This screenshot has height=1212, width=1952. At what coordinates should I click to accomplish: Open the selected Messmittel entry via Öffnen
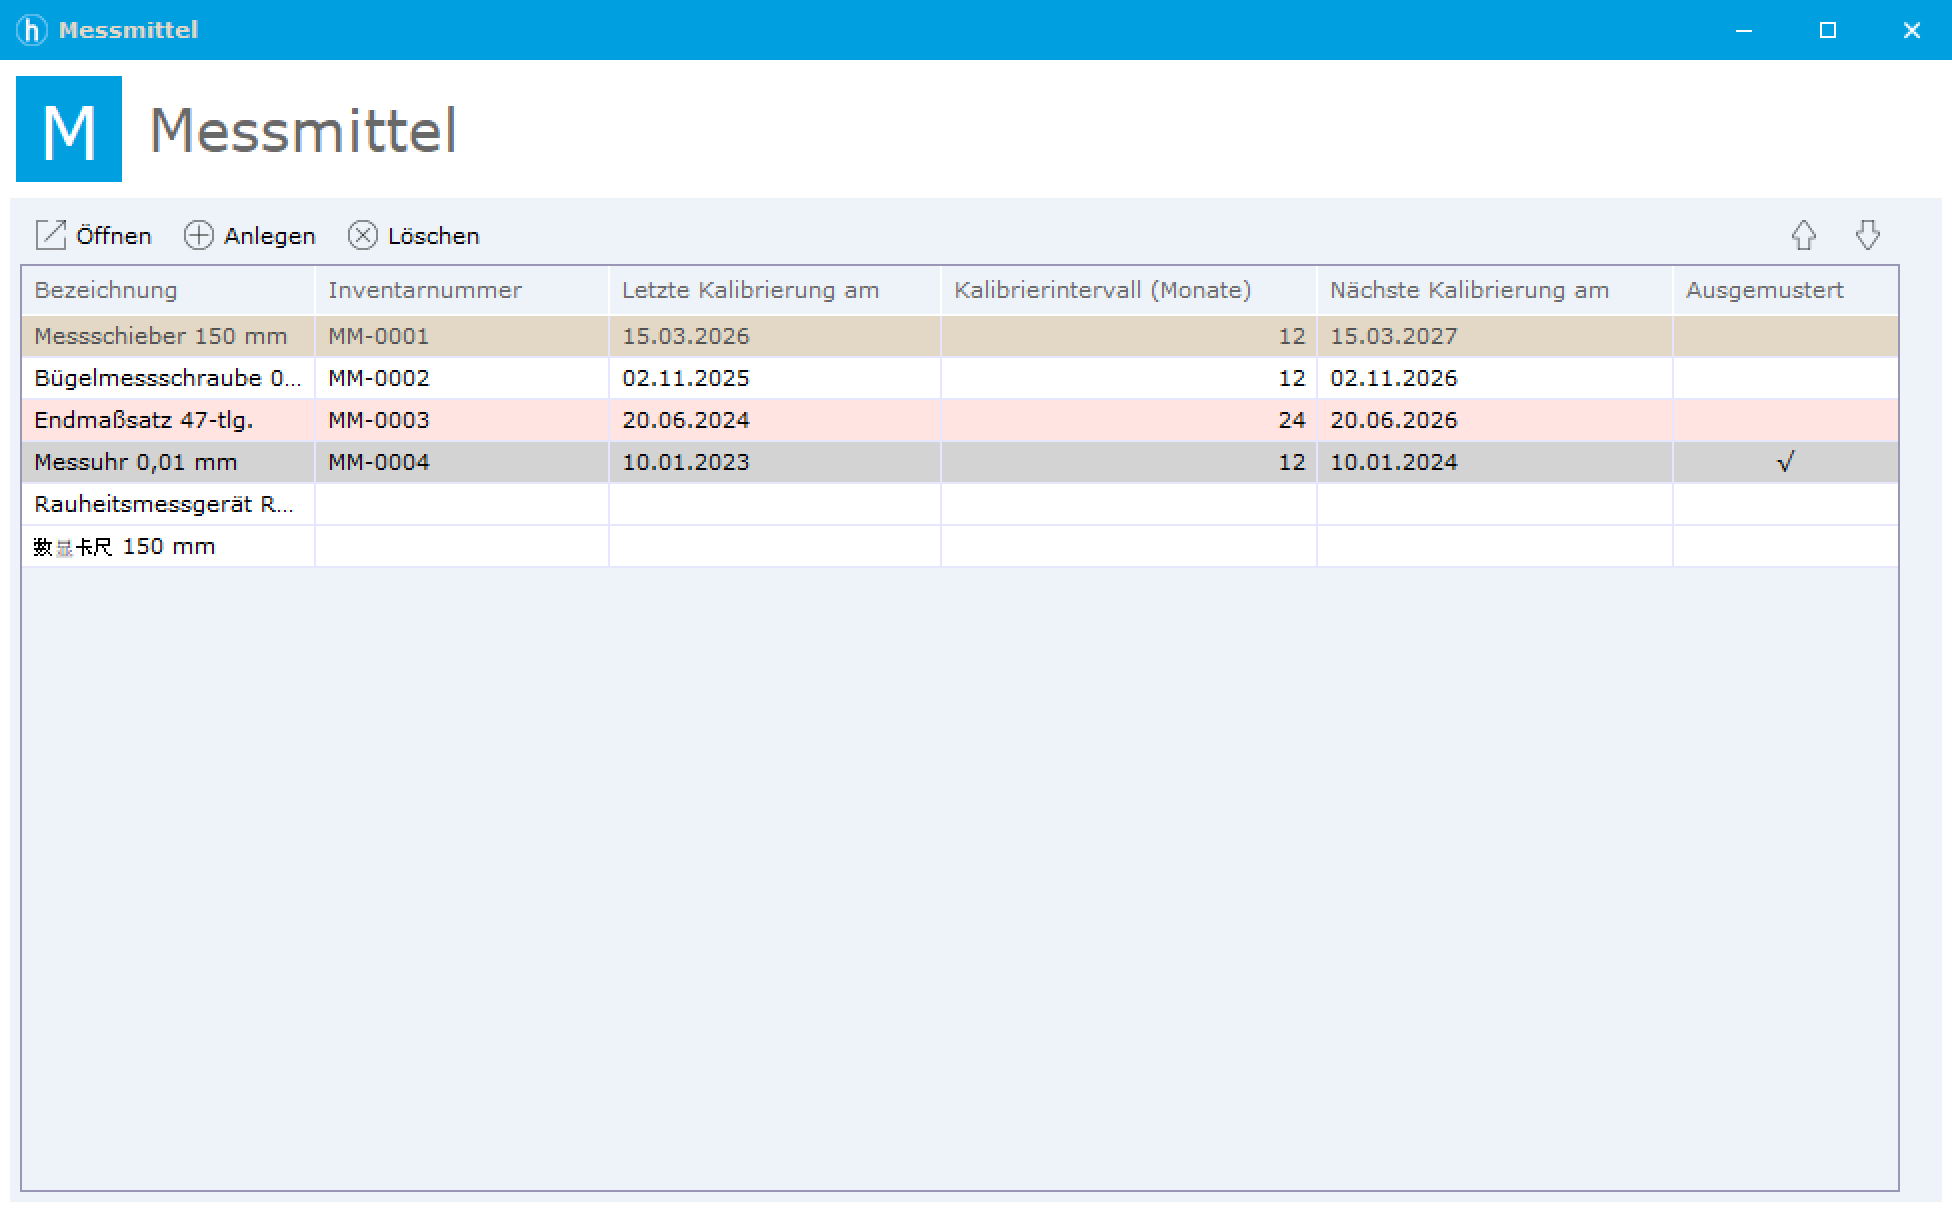(x=93, y=236)
